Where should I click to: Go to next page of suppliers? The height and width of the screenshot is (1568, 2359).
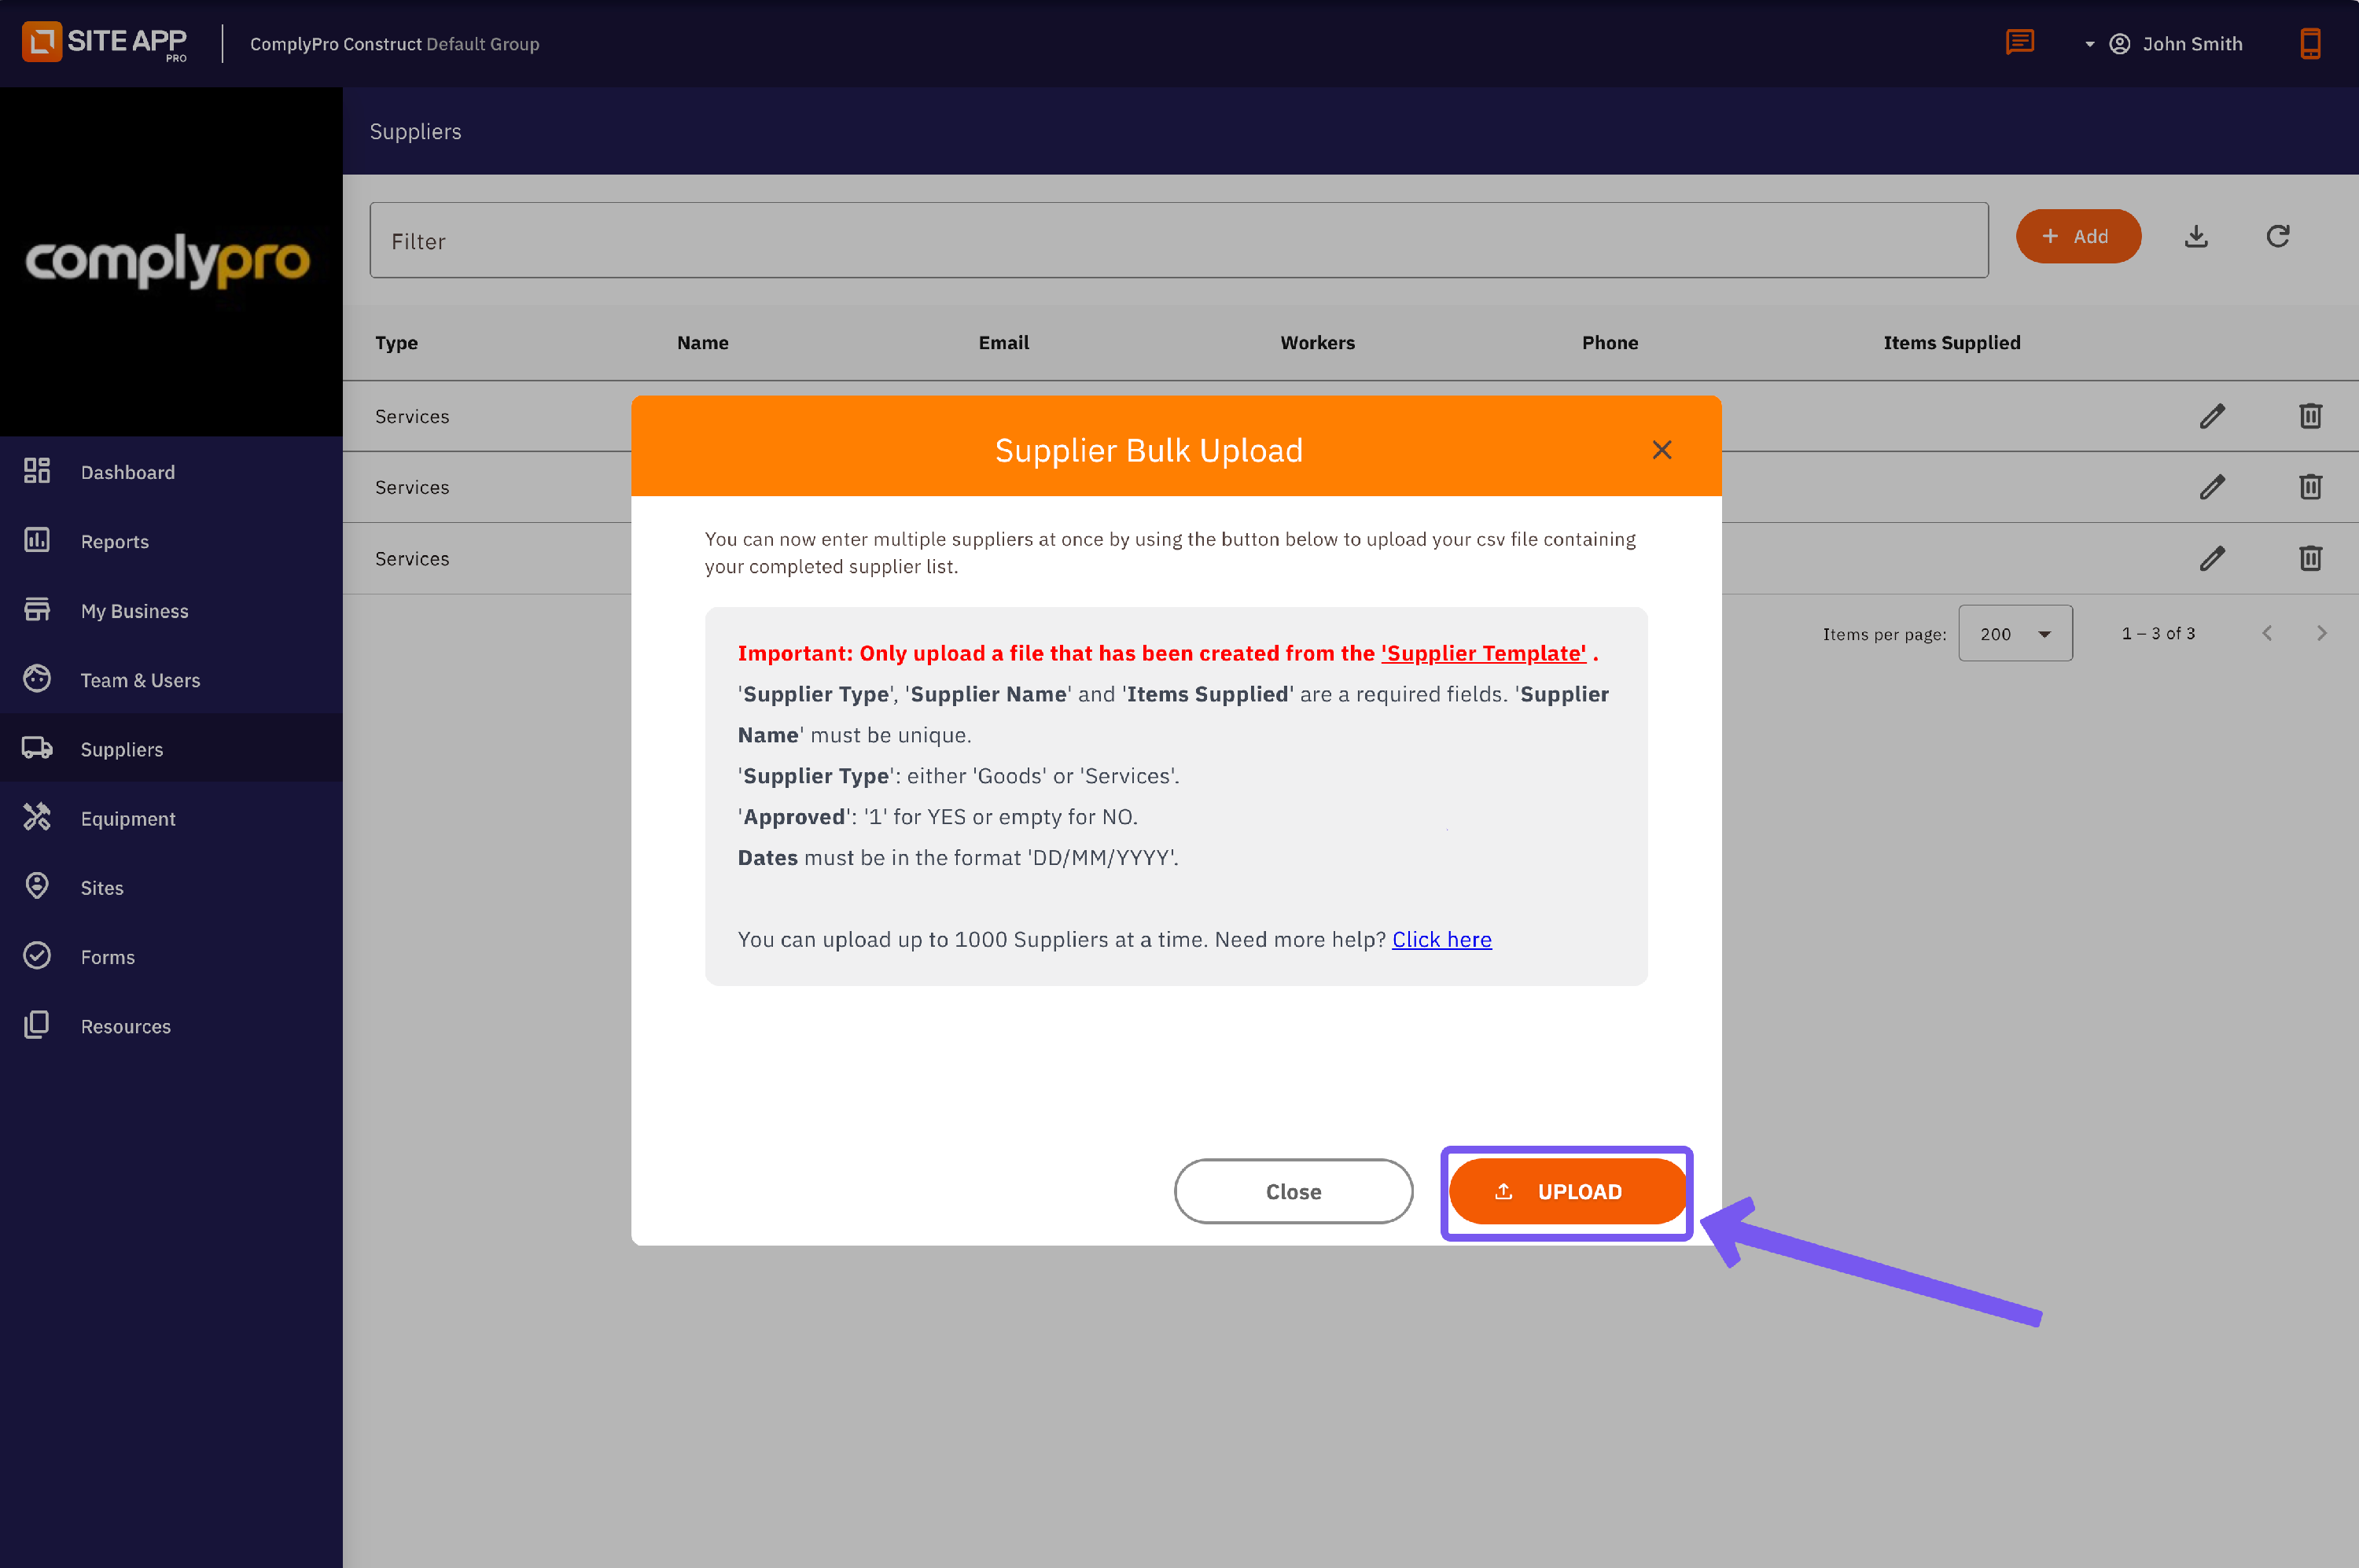click(2321, 633)
